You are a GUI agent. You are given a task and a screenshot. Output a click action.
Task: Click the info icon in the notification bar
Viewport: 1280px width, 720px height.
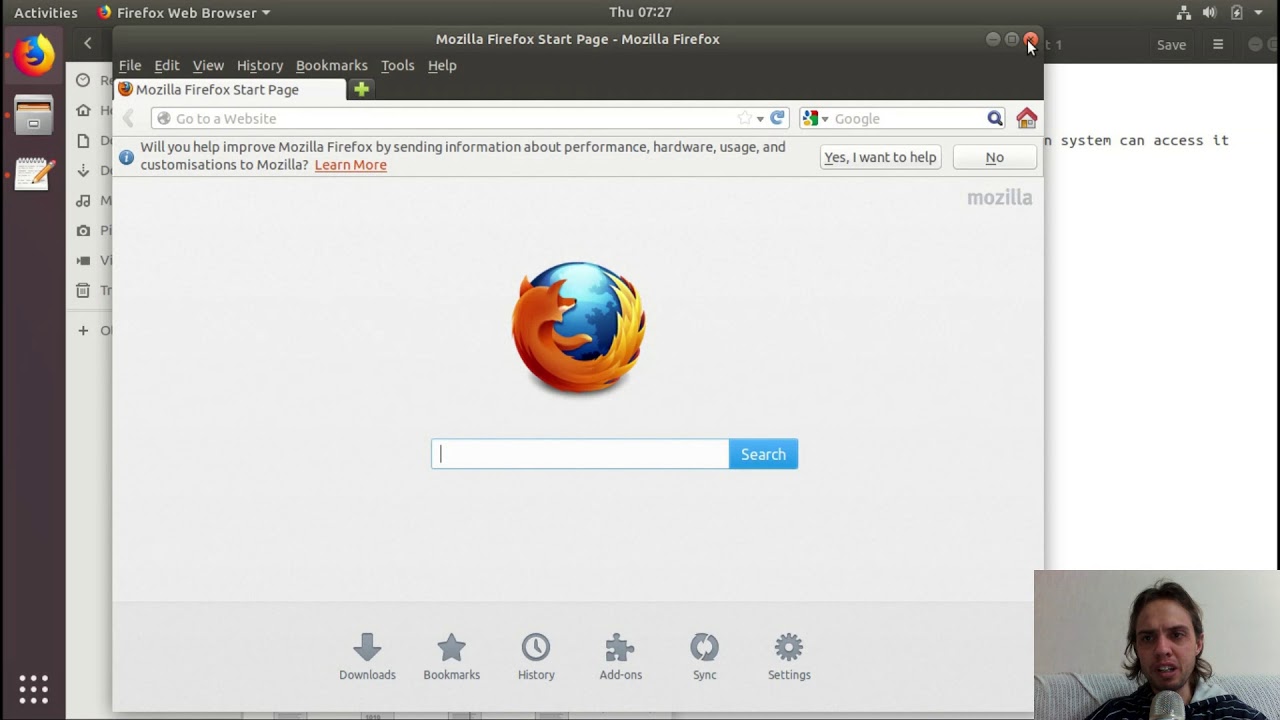pos(126,157)
